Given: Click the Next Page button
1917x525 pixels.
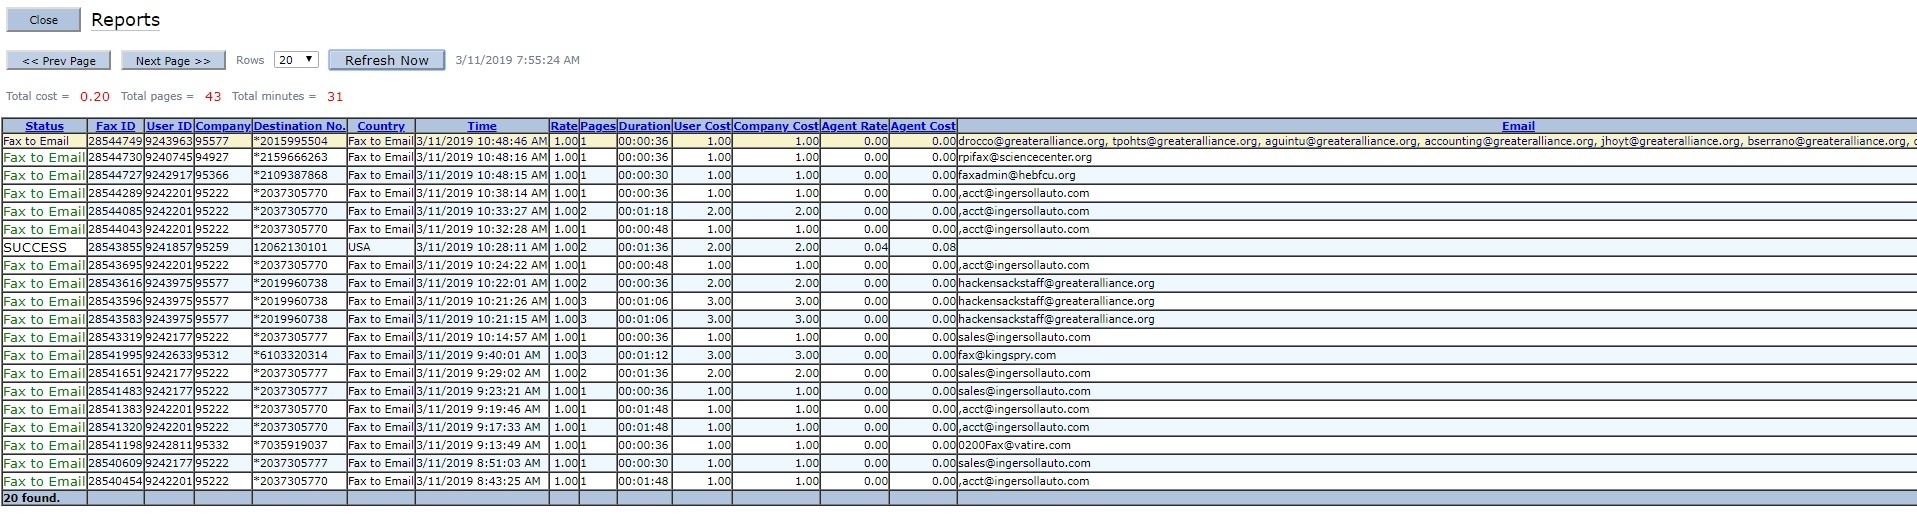Looking at the screenshot, I should click(173, 61).
